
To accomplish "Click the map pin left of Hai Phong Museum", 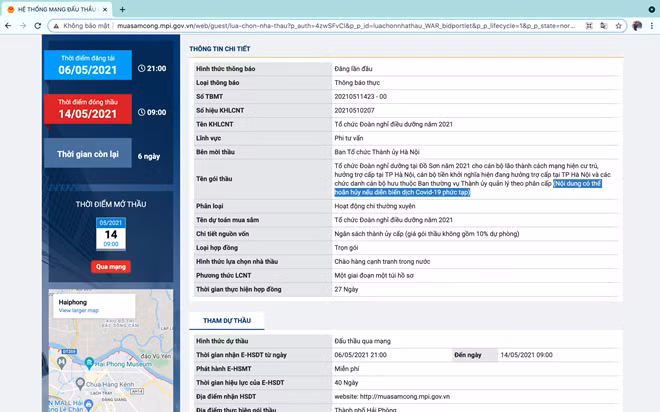I will [61, 361].
